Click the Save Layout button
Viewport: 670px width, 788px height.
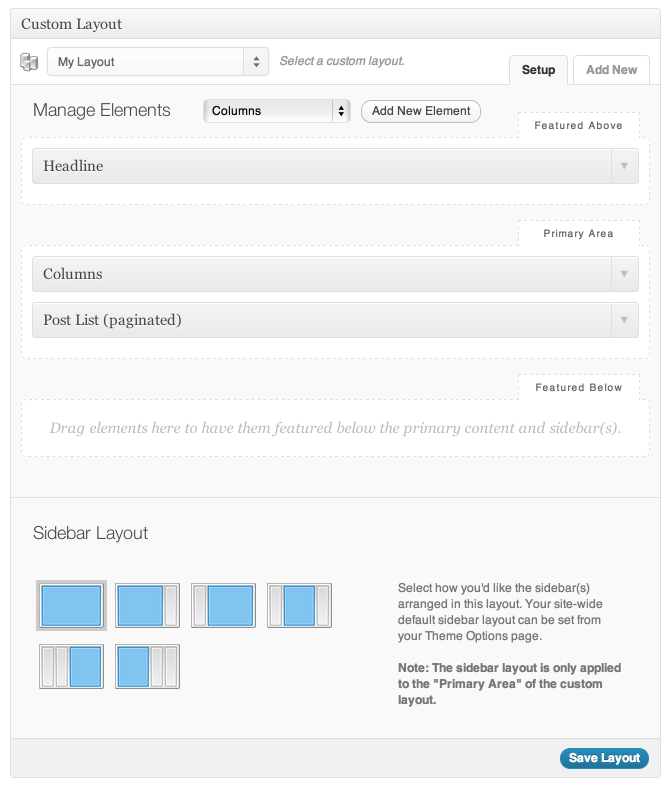click(604, 758)
